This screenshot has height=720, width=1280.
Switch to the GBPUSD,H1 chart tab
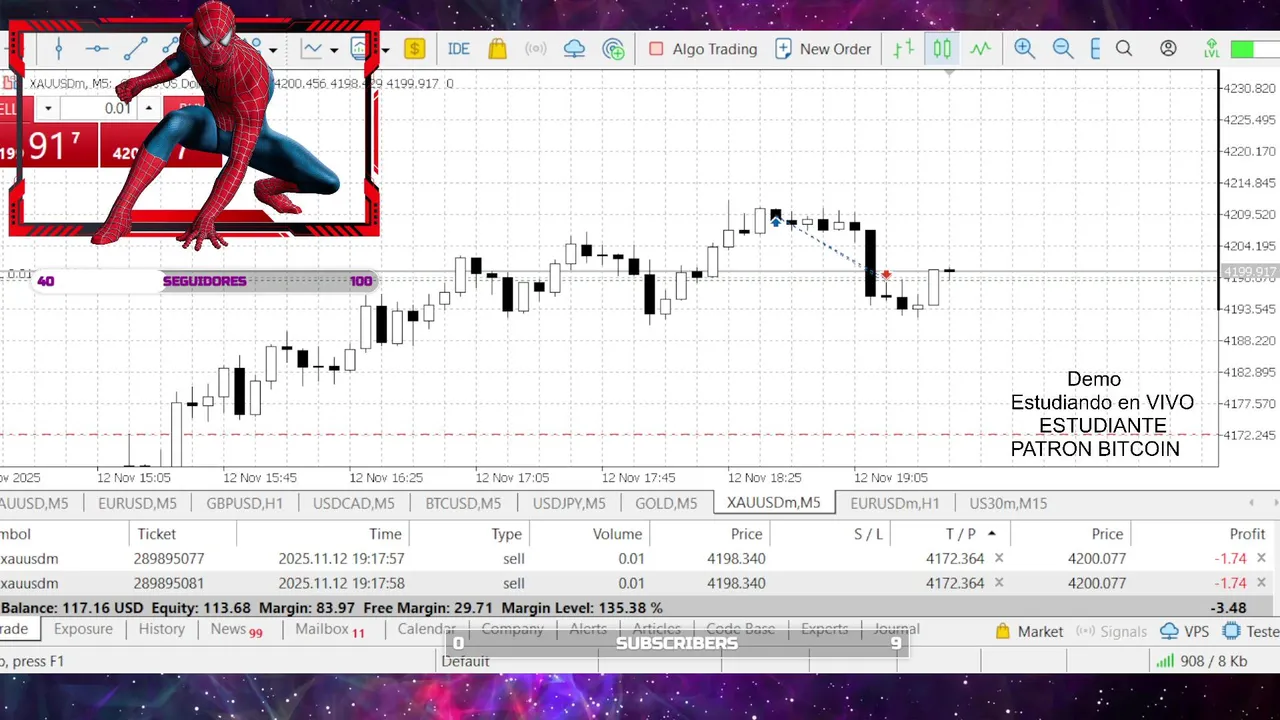coord(246,503)
